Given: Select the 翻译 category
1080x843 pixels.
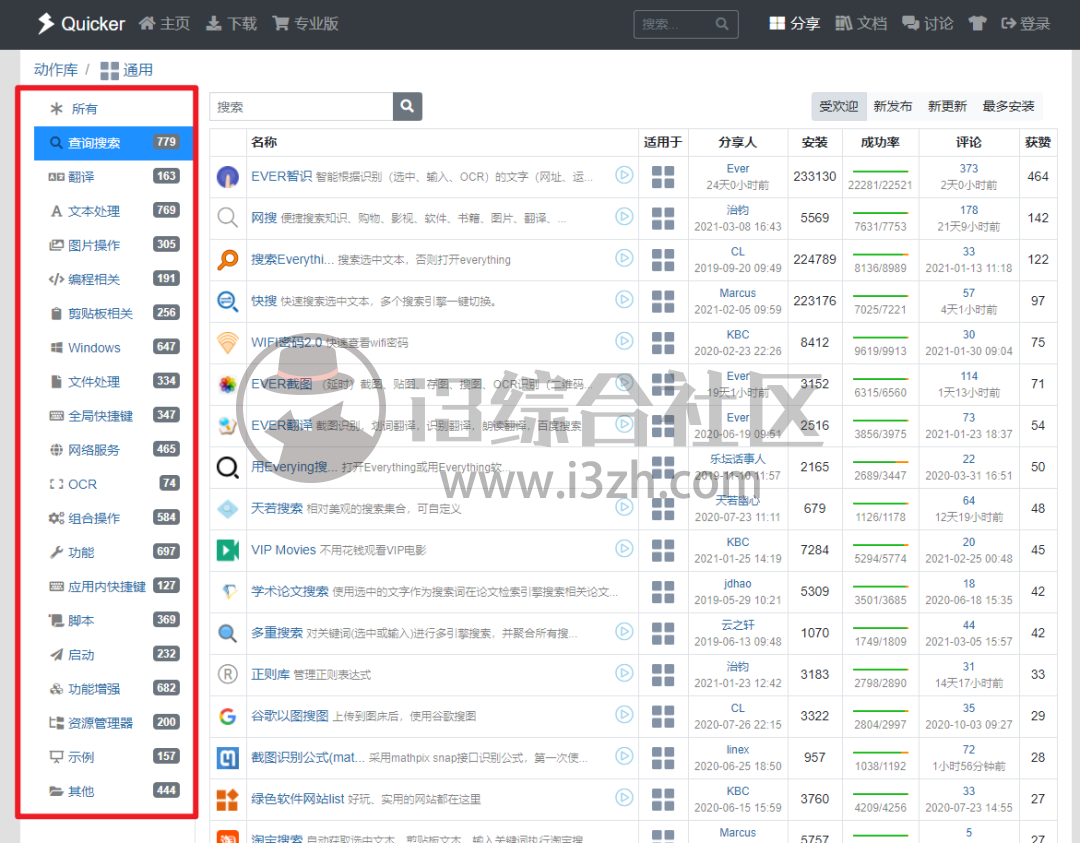Looking at the screenshot, I should point(114,176).
